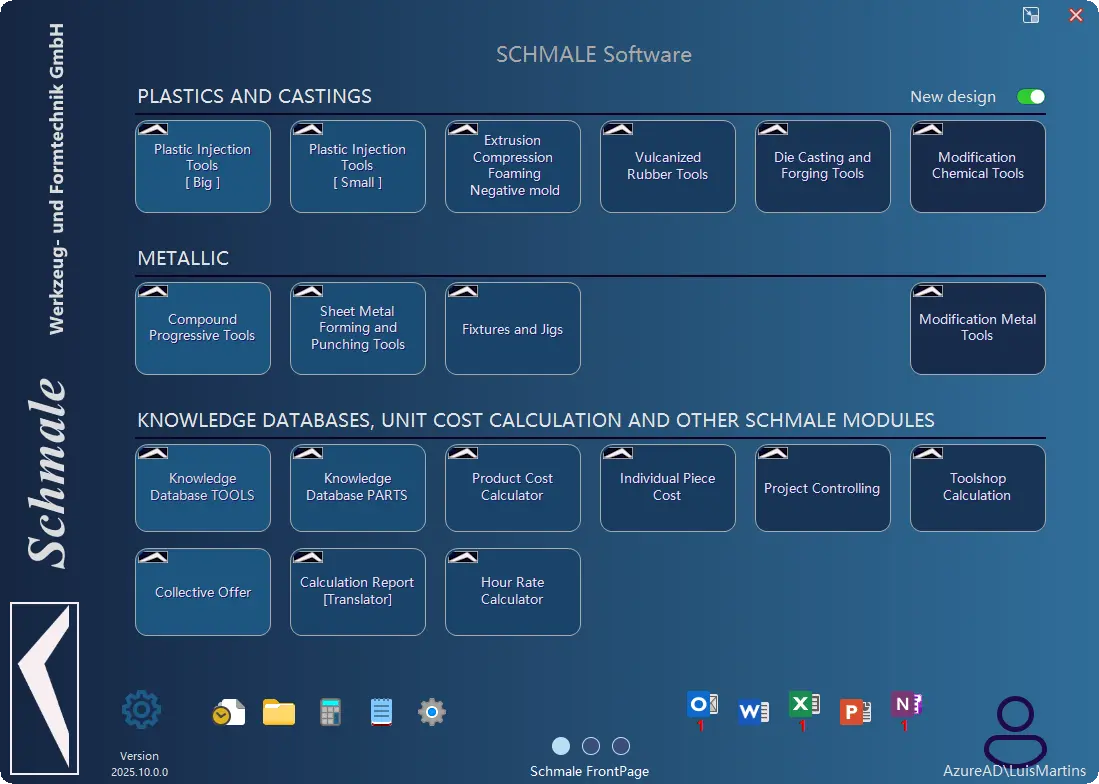
Task: Launch Word from the bottom shortcut icons
Action: (x=753, y=712)
